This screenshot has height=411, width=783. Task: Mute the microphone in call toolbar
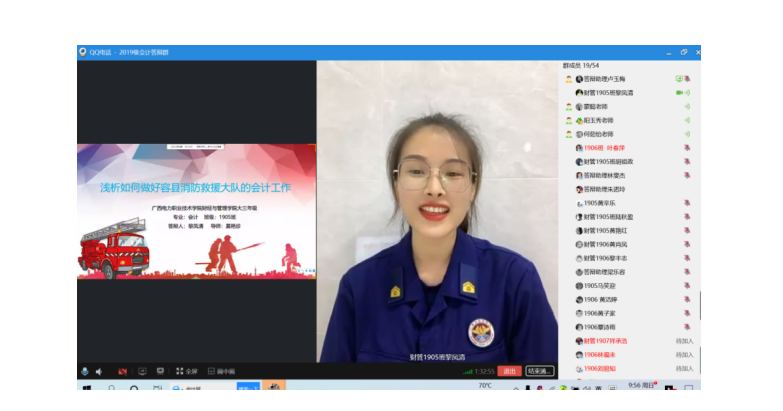click(85, 371)
